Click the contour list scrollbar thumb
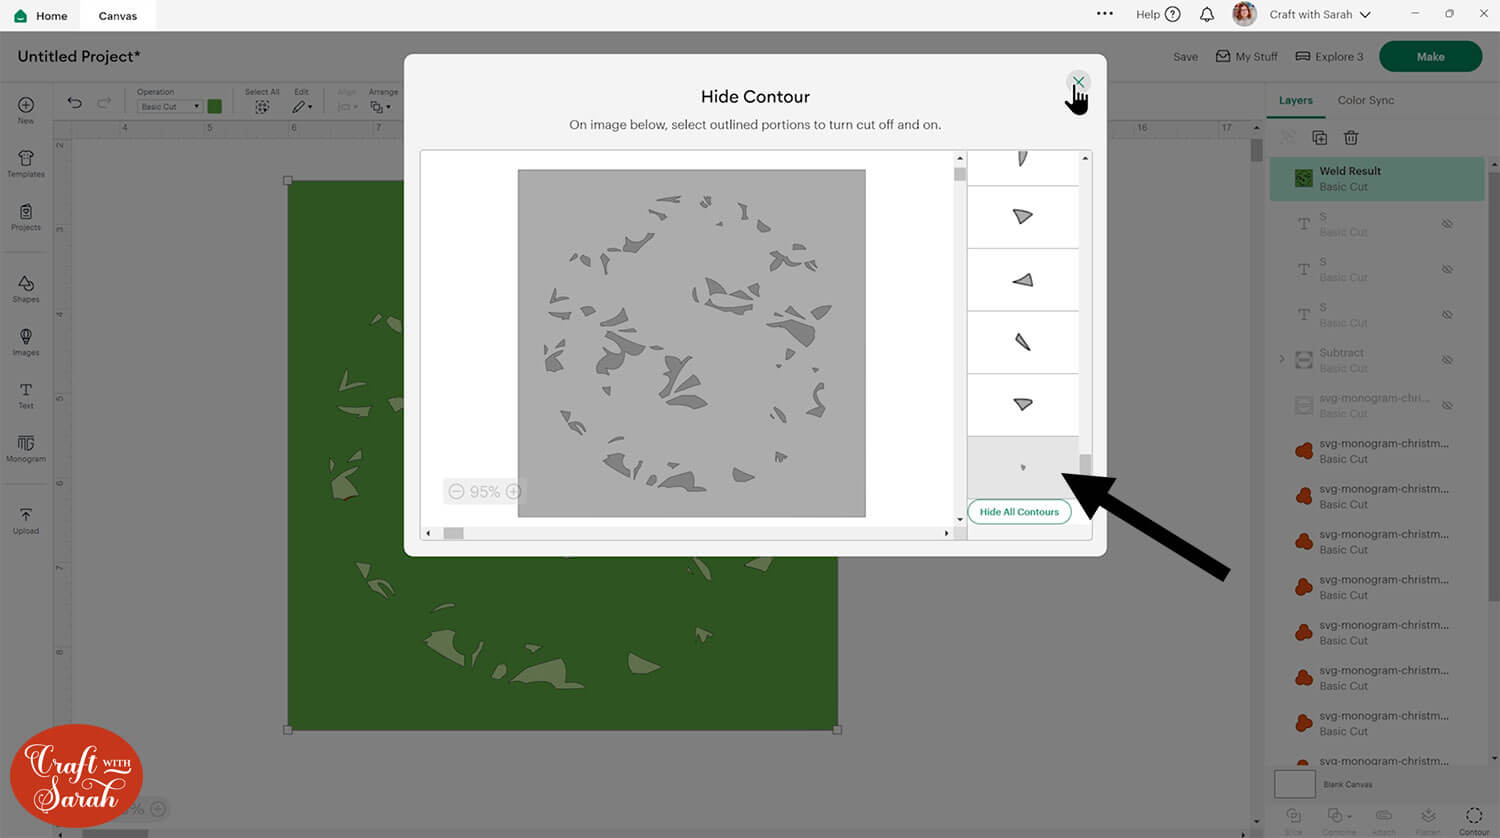Image resolution: width=1500 pixels, height=838 pixels. pos(1085,465)
